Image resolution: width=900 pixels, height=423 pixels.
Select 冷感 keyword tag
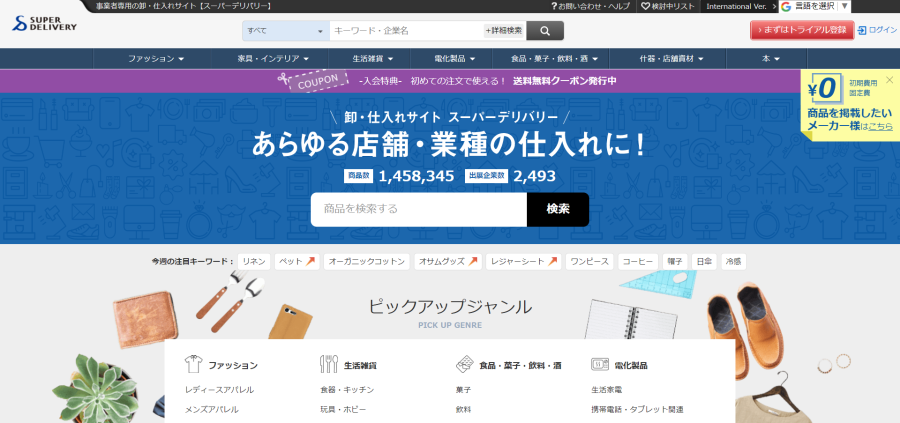(734, 262)
